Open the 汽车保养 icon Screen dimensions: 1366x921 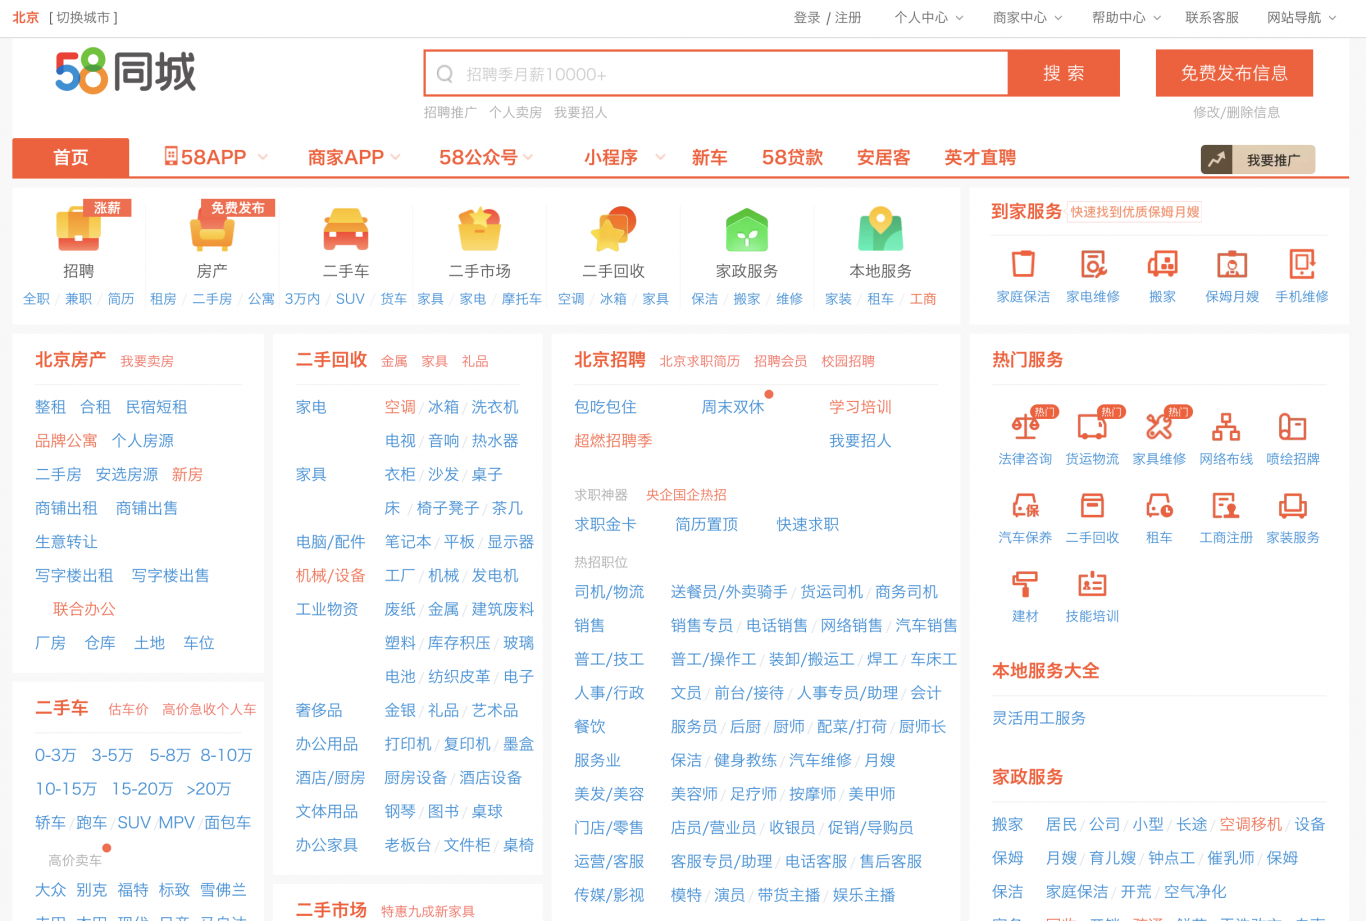[x=1025, y=505]
